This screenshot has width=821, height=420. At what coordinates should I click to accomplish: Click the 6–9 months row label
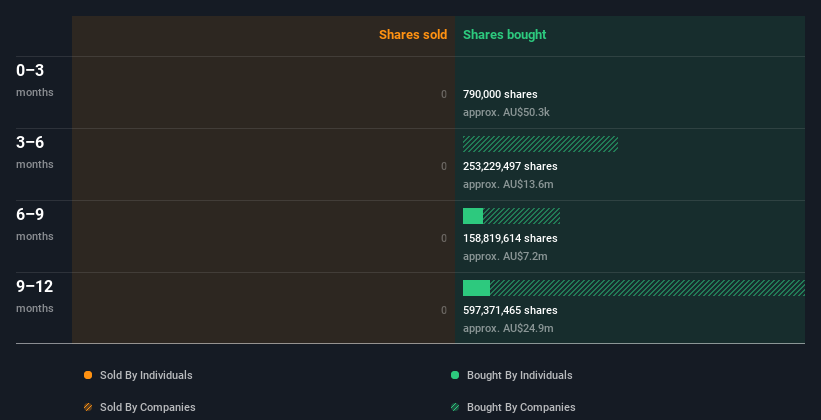pos(35,224)
